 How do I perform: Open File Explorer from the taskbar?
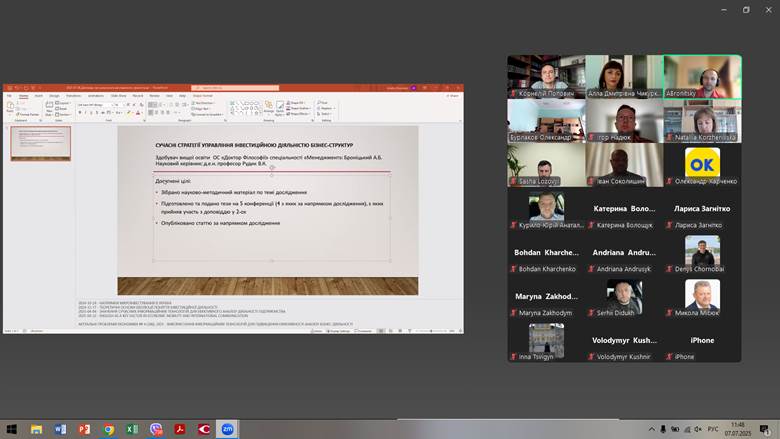[x=36, y=429]
